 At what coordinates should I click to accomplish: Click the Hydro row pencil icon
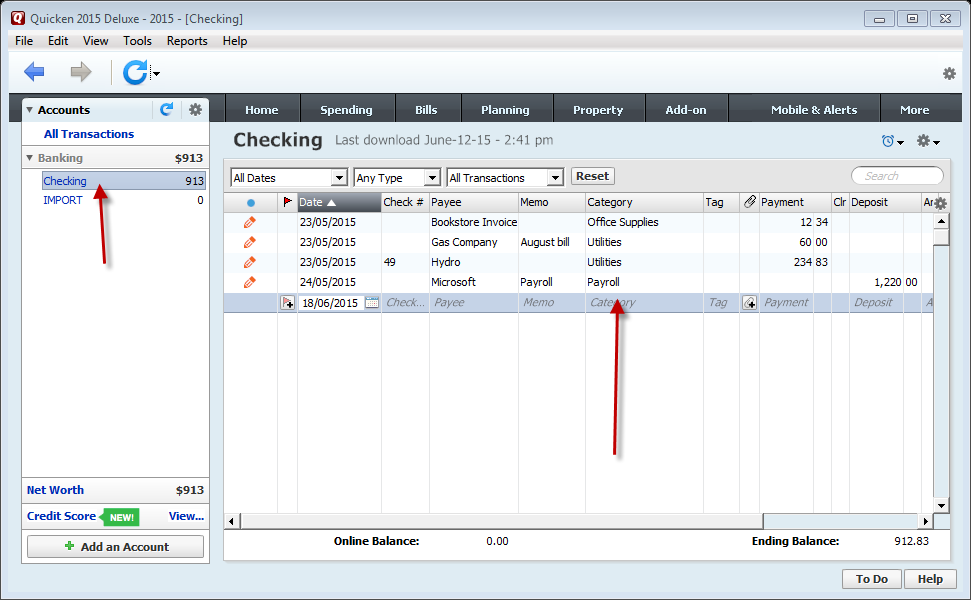[250, 263]
